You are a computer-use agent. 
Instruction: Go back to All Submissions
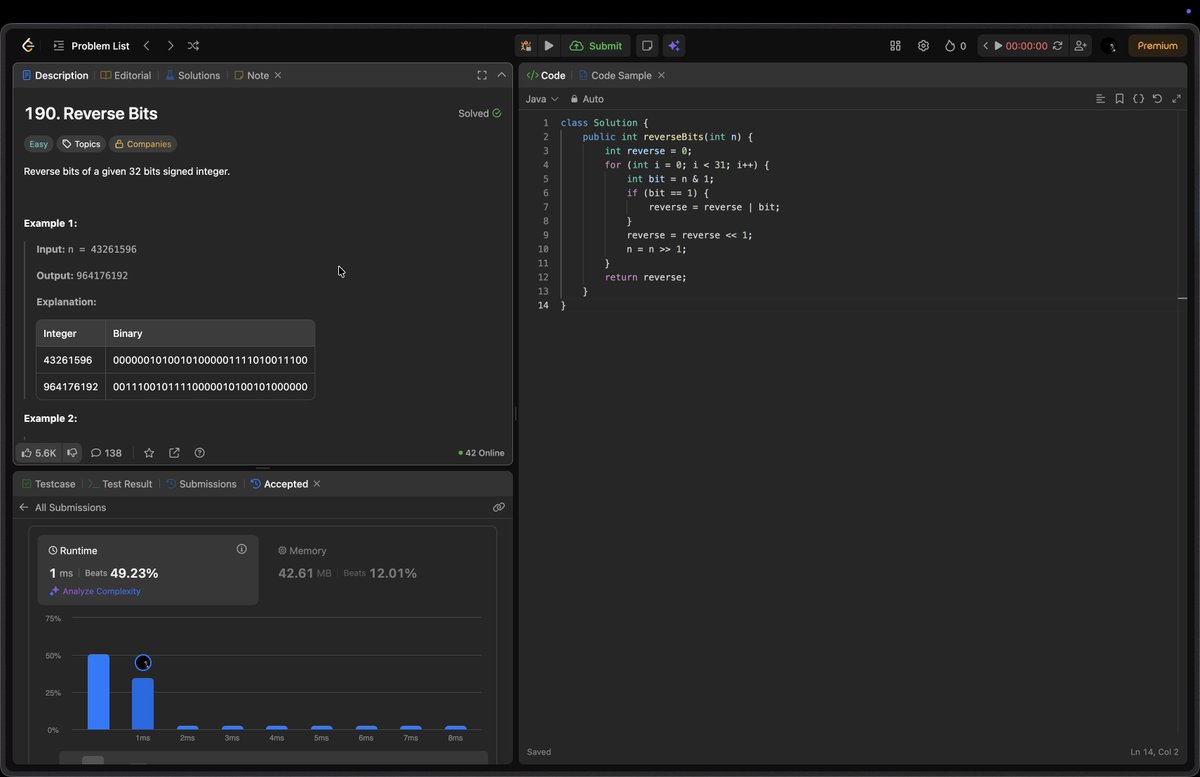coord(62,508)
